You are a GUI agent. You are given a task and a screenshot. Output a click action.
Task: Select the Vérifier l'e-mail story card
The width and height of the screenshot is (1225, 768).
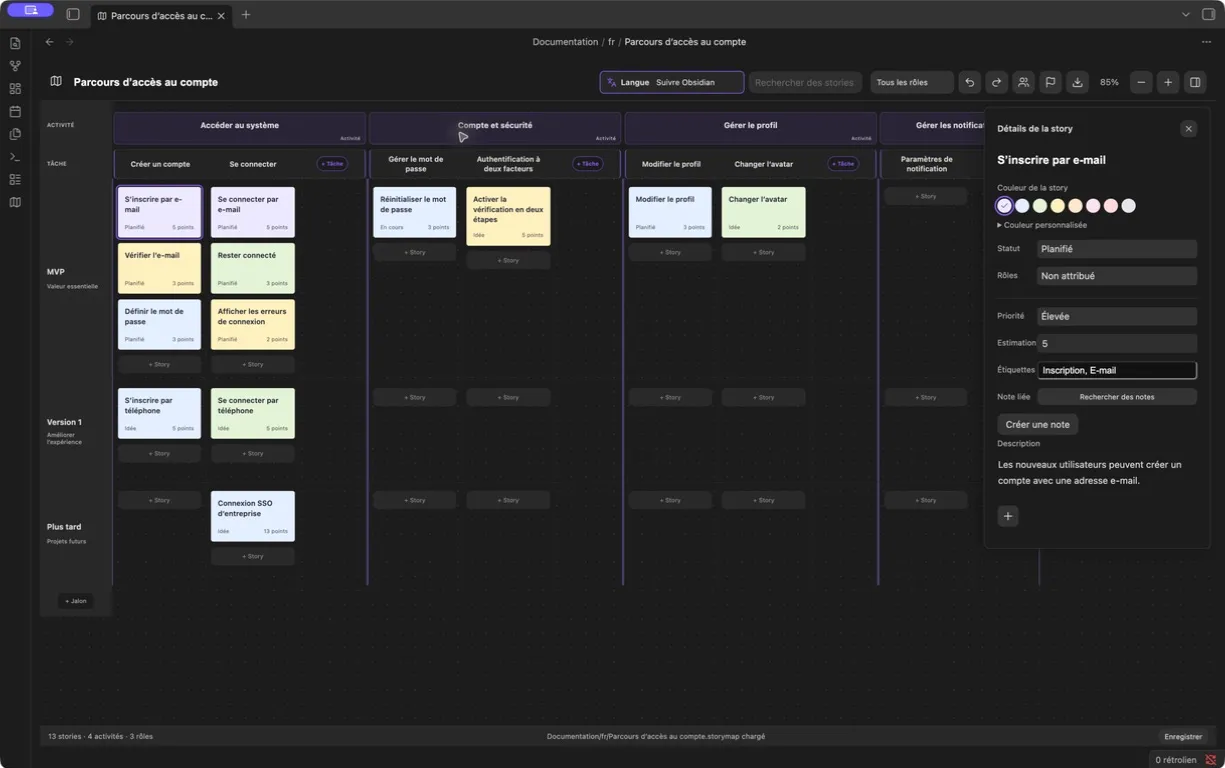[159, 268]
